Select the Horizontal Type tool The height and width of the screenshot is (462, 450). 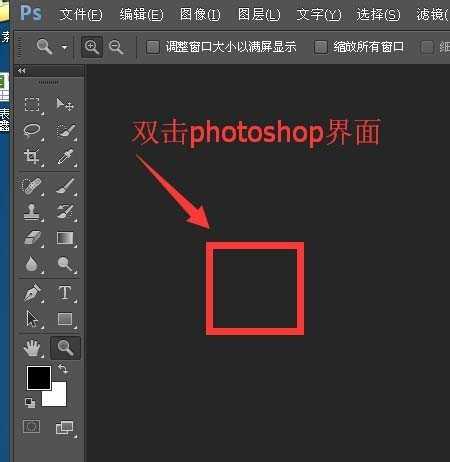point(65,293)
